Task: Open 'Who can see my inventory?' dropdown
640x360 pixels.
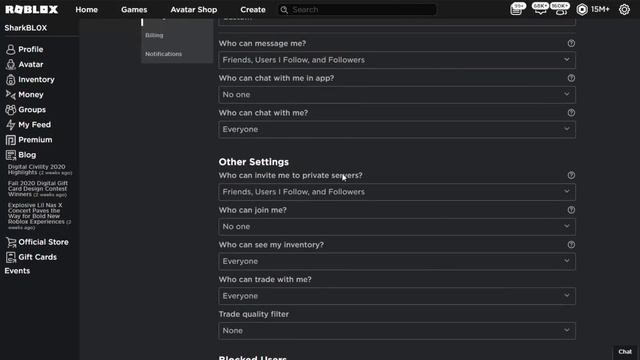Action: [397, 261]
